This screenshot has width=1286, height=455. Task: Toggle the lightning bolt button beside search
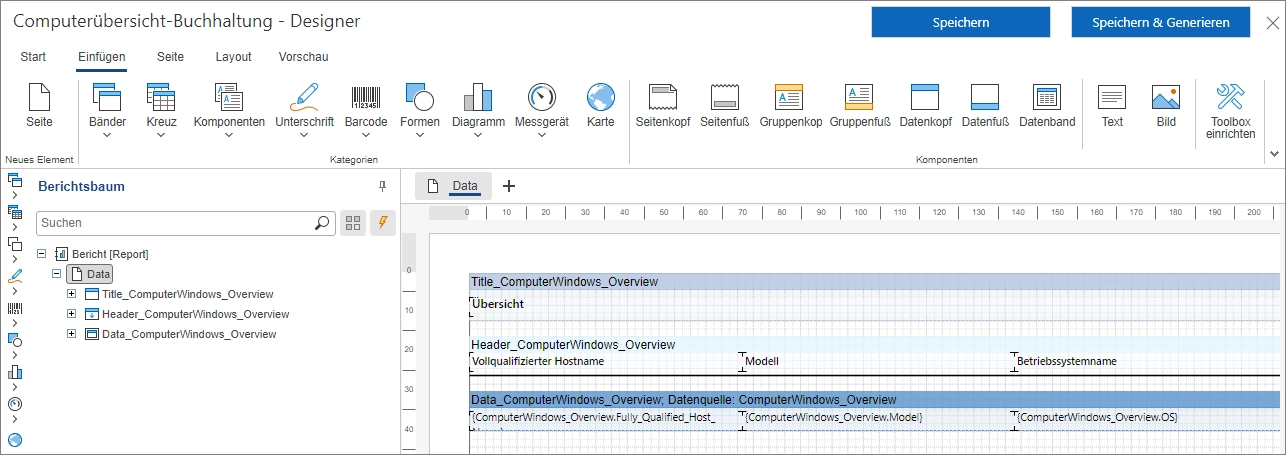coord(383,223)
